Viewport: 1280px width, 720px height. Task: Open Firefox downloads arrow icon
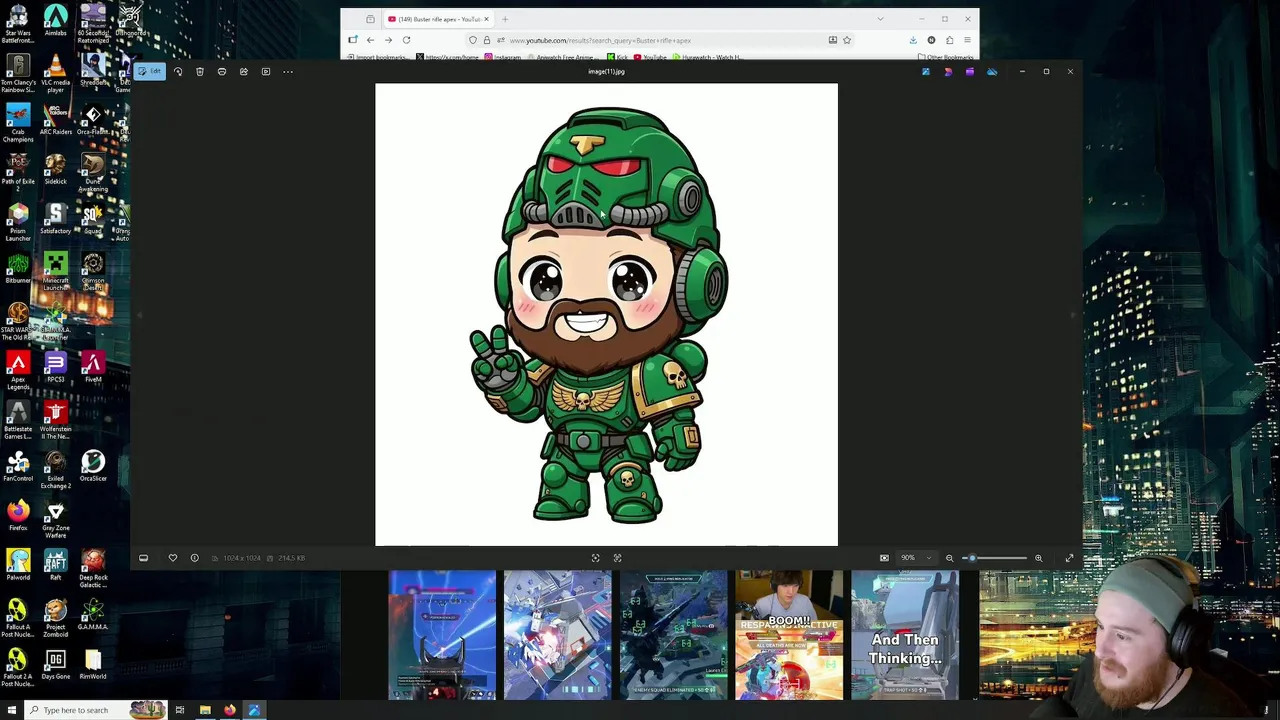[913, 40]
